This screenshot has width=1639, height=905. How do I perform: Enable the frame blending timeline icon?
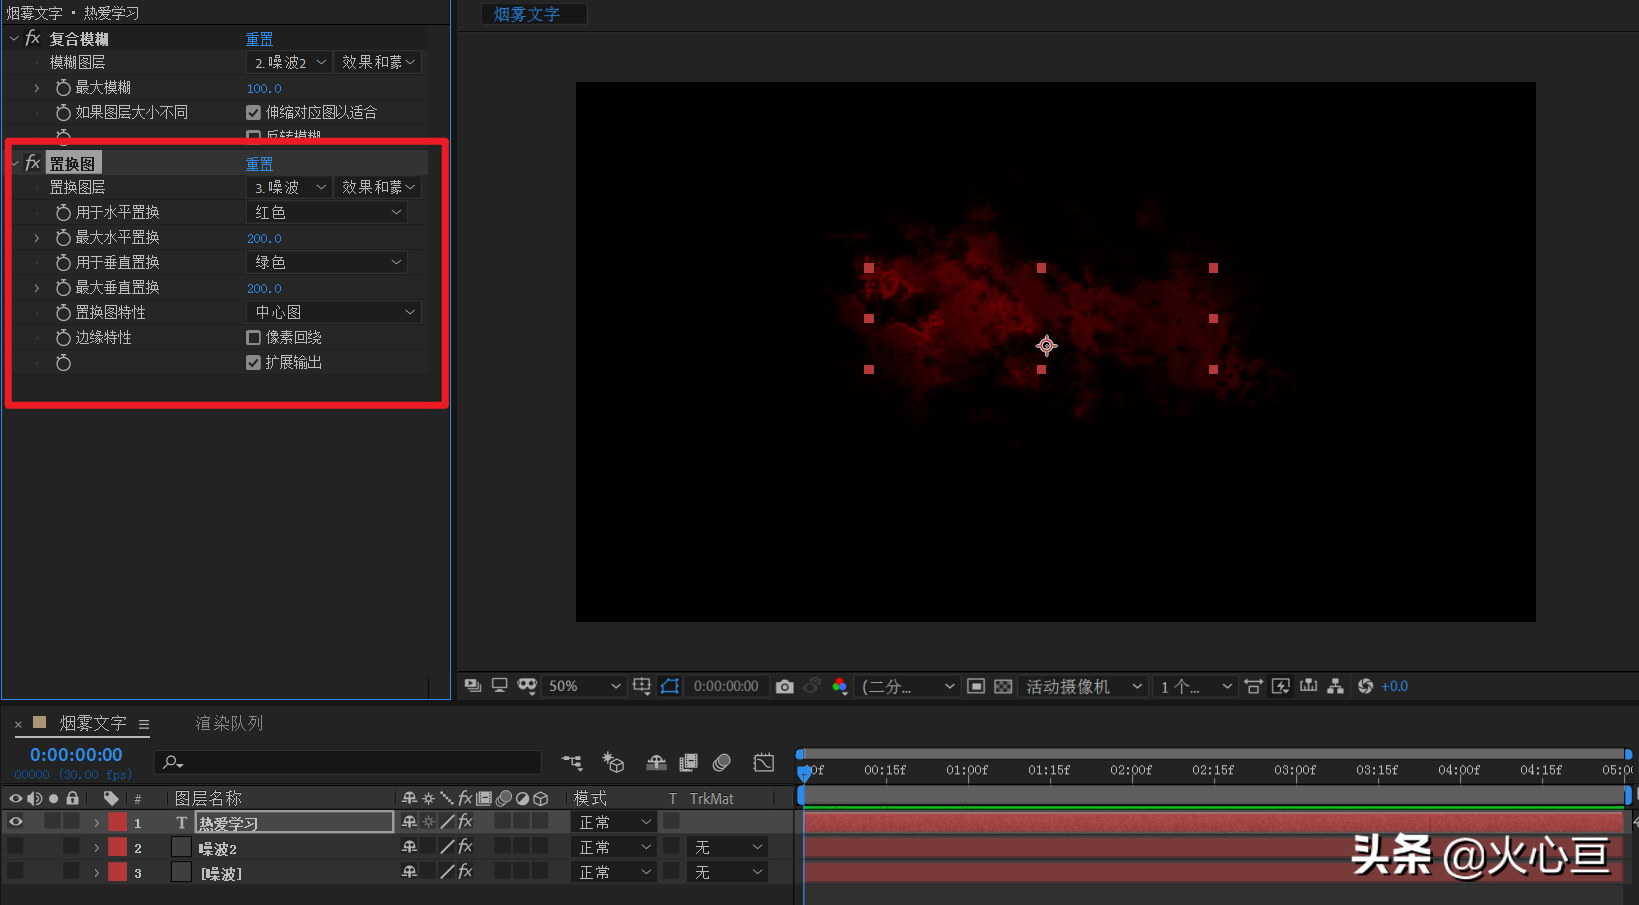point(688,763)
